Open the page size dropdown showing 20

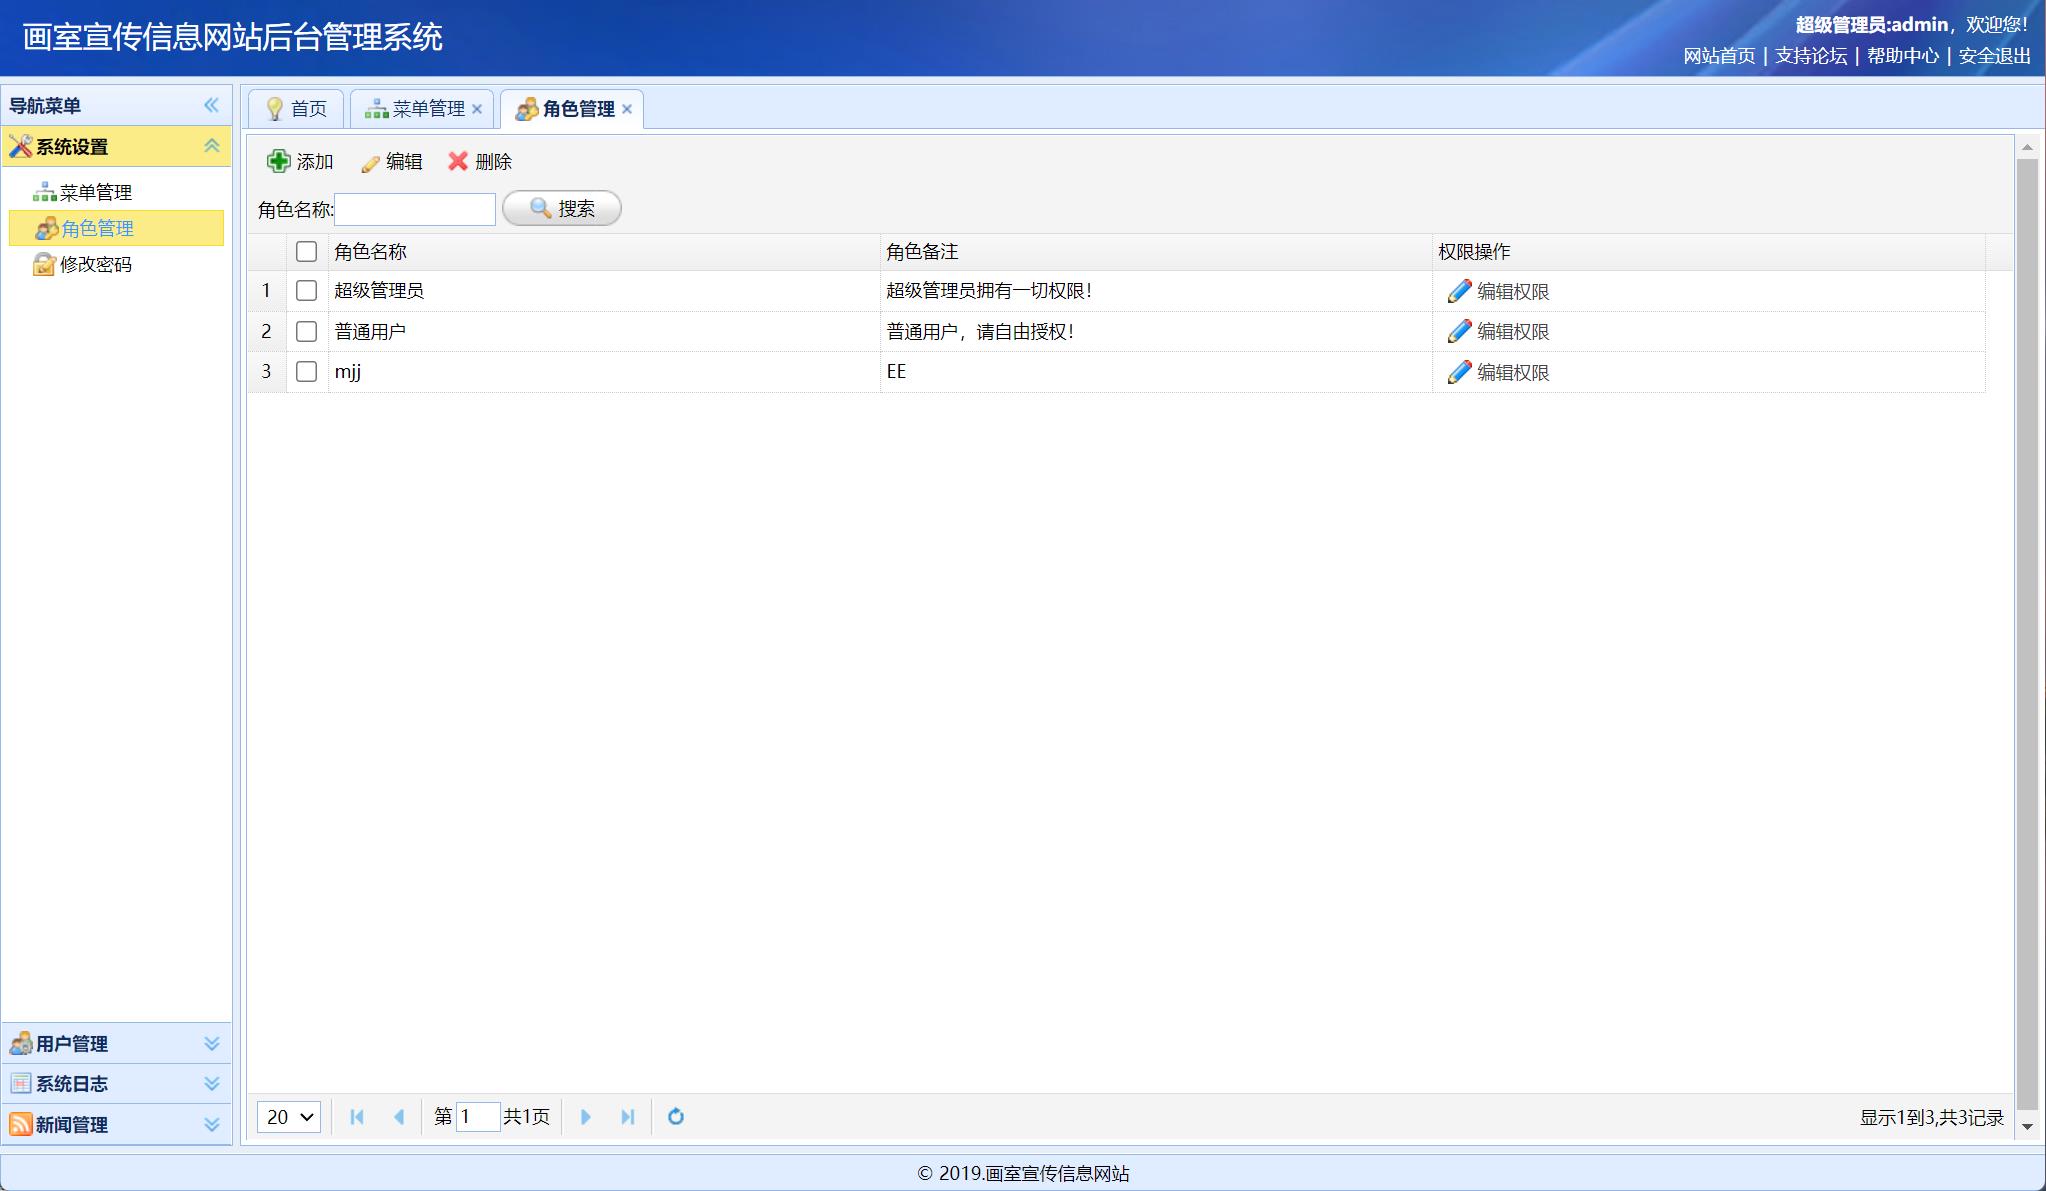coord(289,1116)
